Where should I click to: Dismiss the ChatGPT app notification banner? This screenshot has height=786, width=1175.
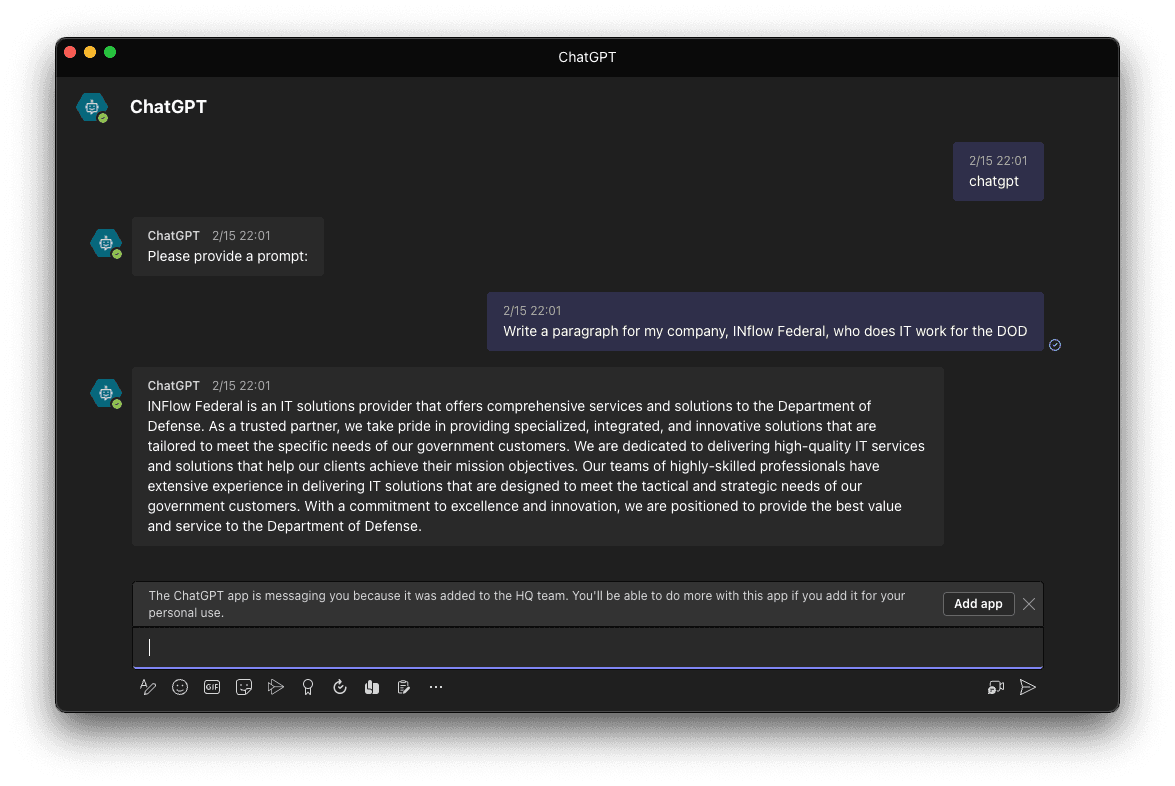tap(1029, 604)
